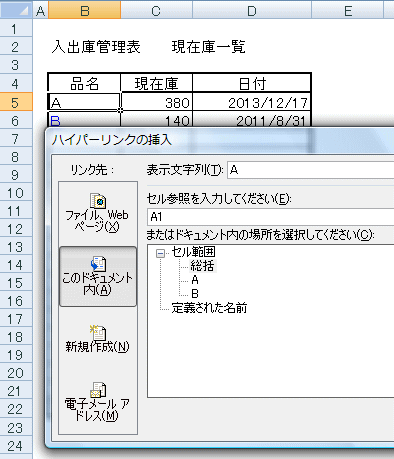Viewport: 394px width, 459px height.
Task: Collapse the セル範囲 tree node
Action: (160, 254)
